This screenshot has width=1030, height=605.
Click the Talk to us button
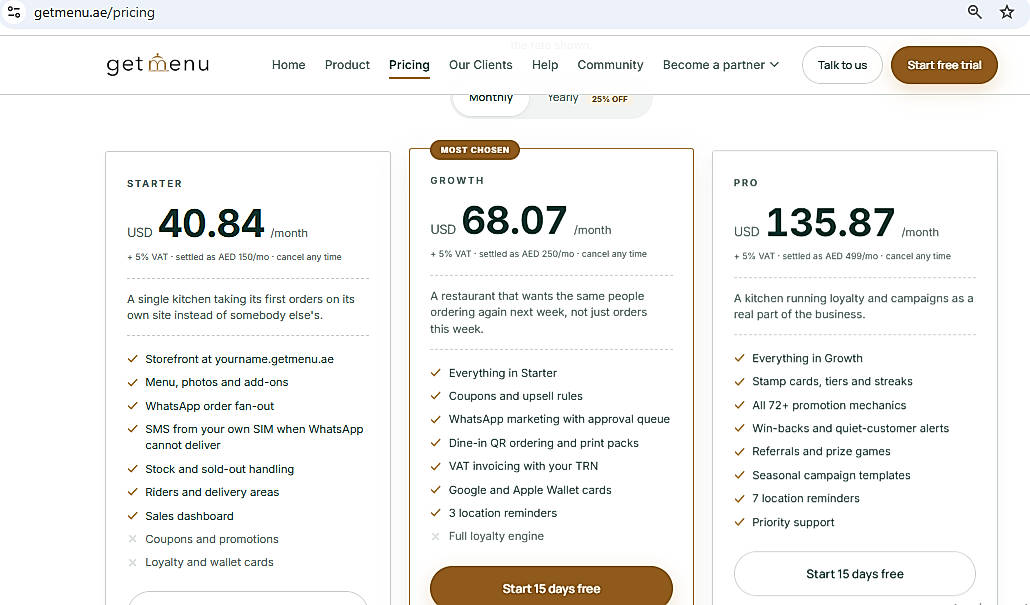(x=842, y=65)
